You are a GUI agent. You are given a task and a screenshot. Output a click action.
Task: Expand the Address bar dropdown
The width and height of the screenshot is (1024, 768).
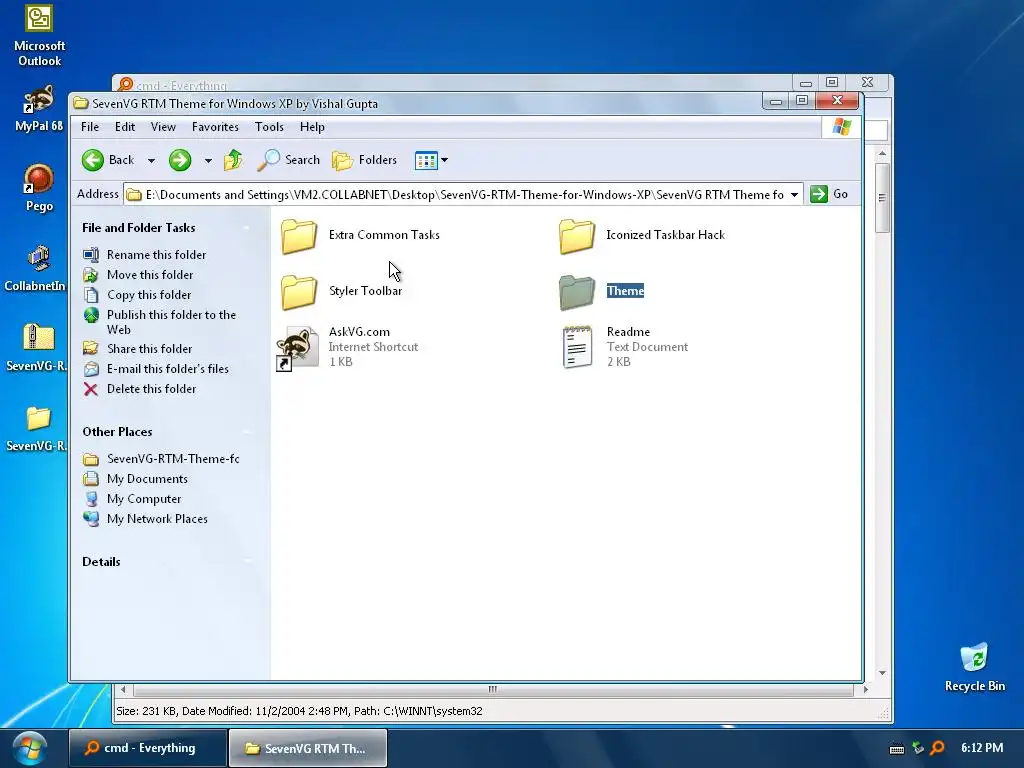794,195
